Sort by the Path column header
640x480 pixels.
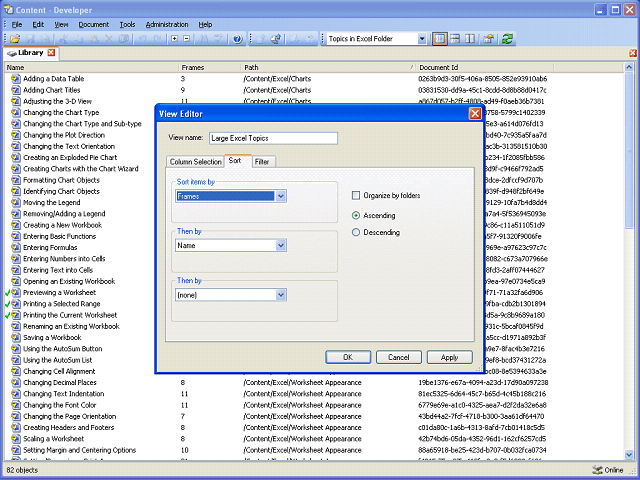pyautogui.click(x=329, y=67)
